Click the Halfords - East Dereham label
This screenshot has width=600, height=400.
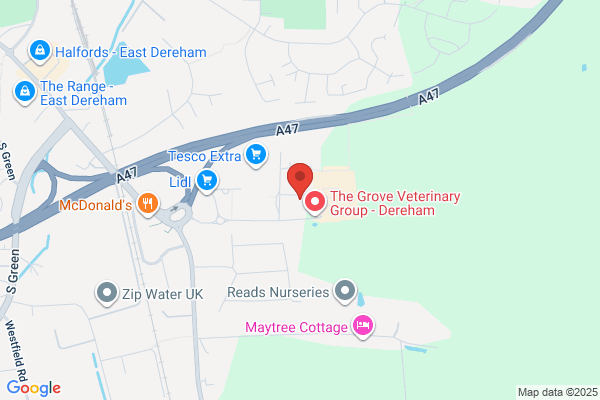[131, 52]
